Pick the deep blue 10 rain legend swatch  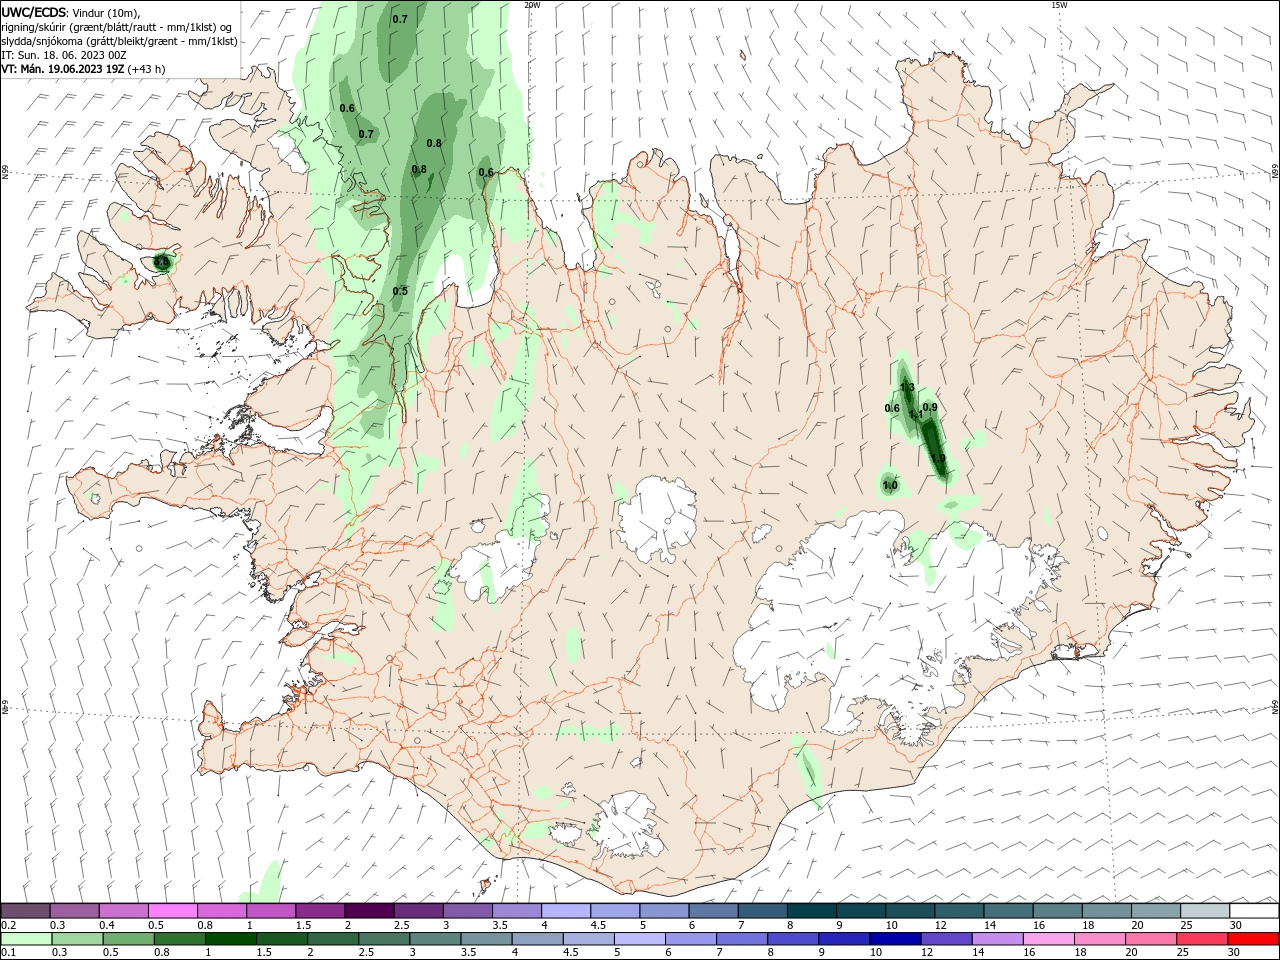click(x=895, y=939)
